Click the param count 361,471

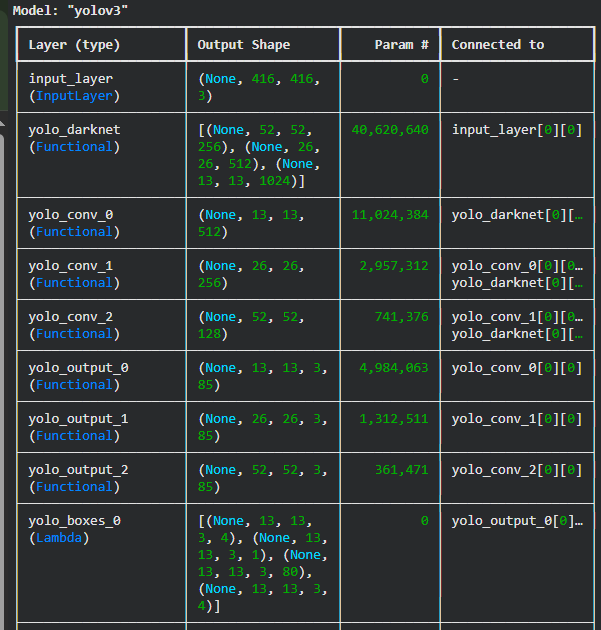click(x=402, y=470)
